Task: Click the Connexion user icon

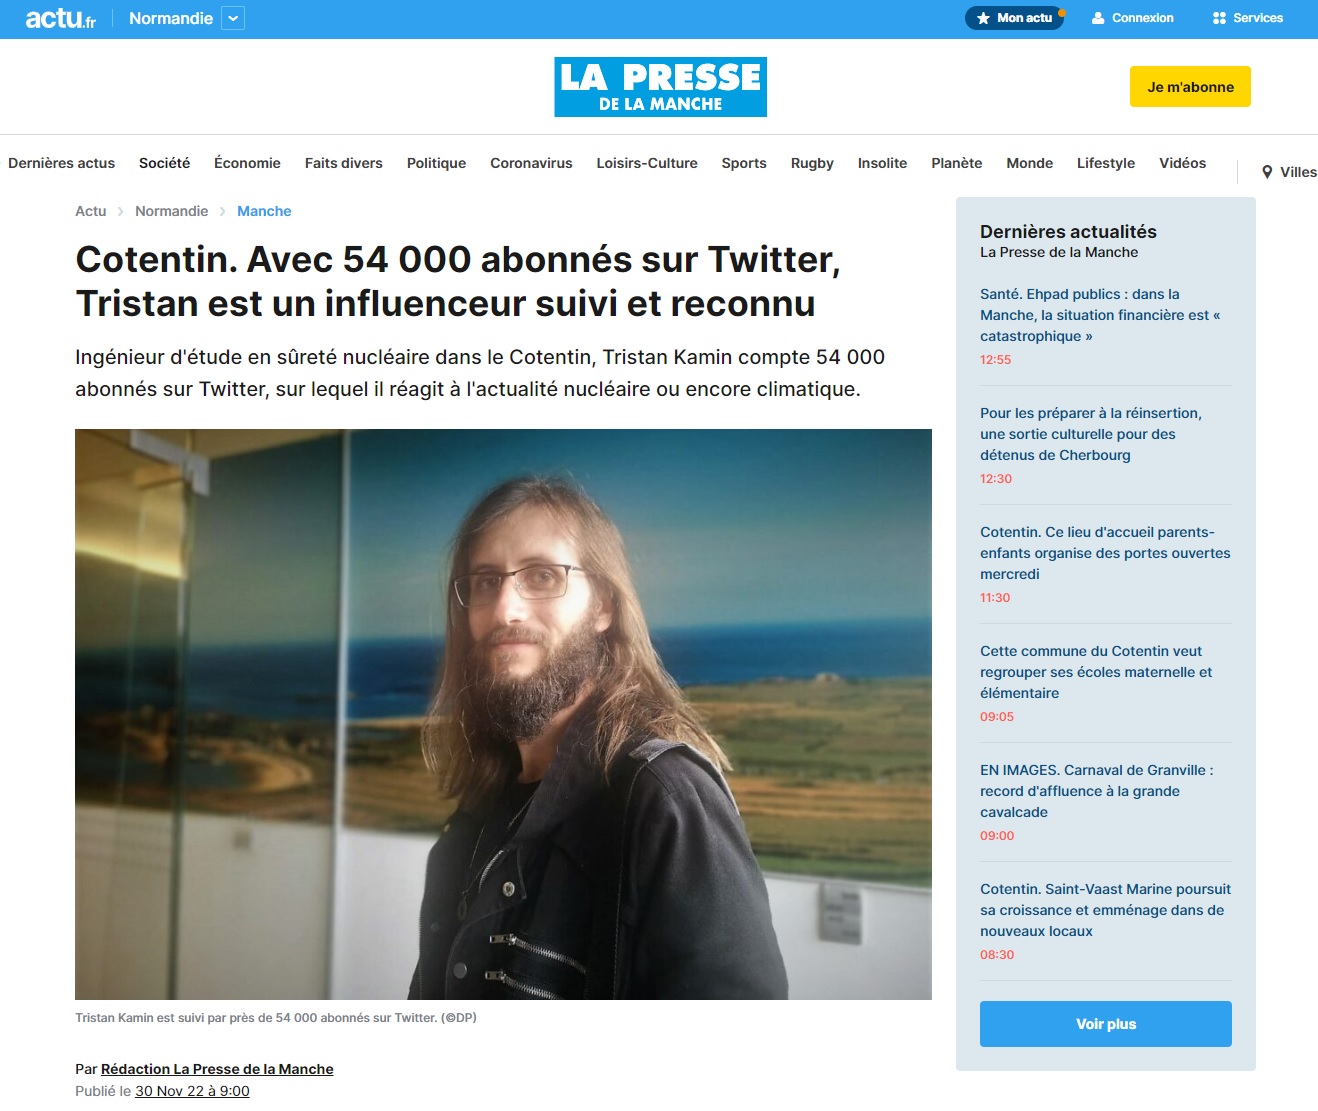Action: pos(1098,18)
